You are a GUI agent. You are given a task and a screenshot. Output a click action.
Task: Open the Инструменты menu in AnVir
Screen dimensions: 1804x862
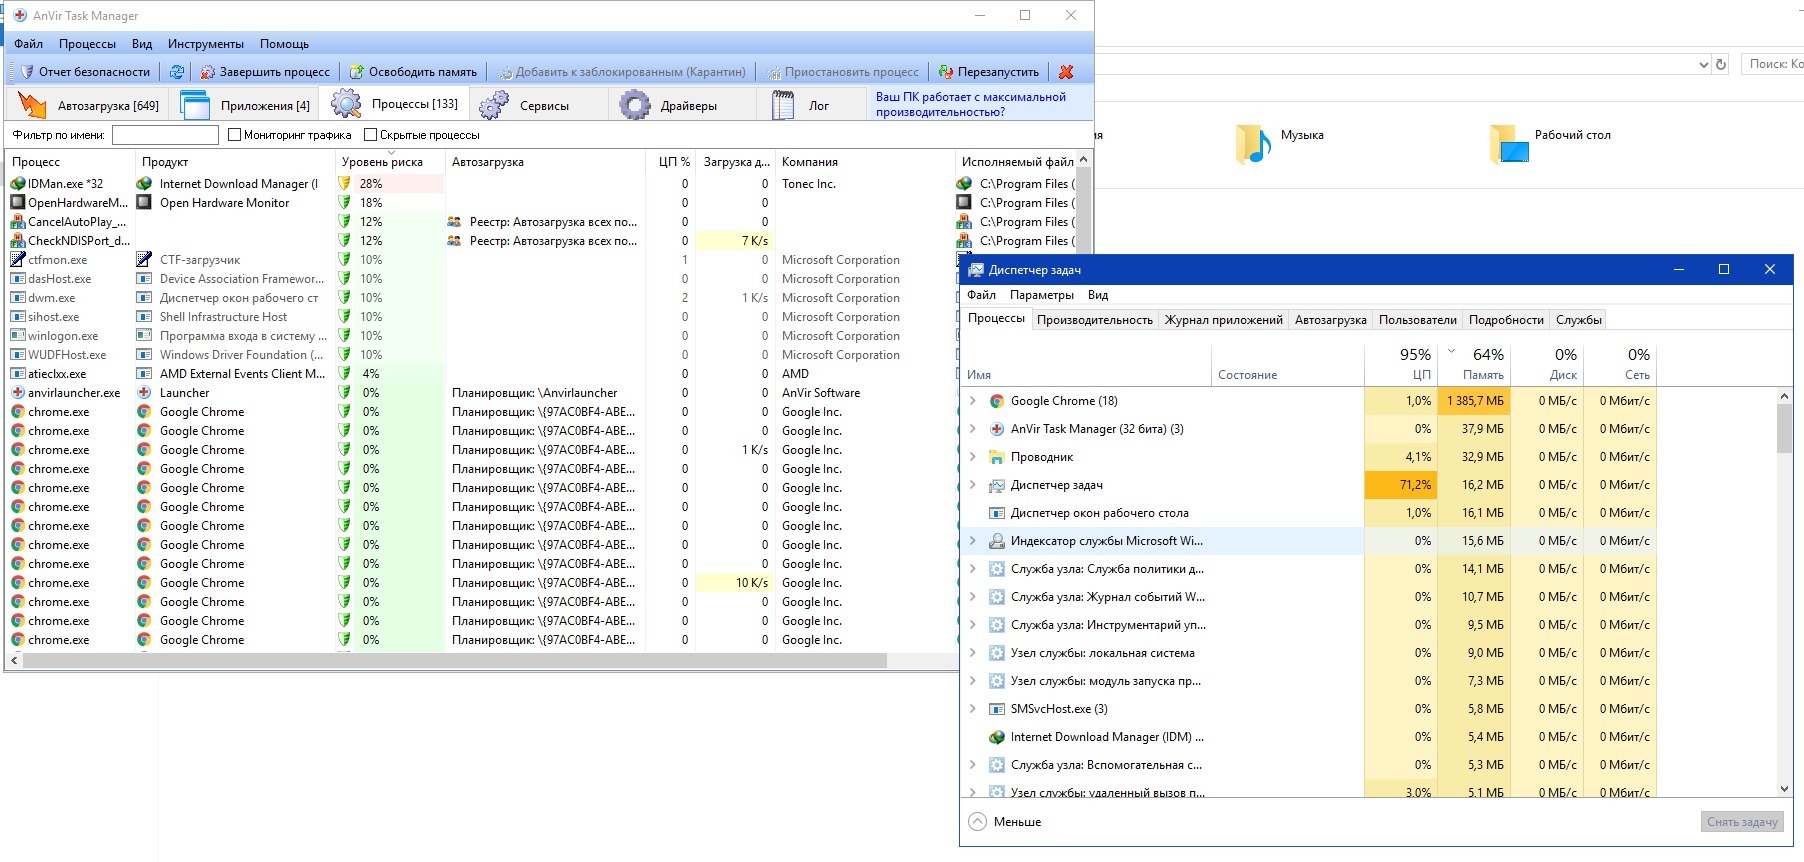pos(206,44)
